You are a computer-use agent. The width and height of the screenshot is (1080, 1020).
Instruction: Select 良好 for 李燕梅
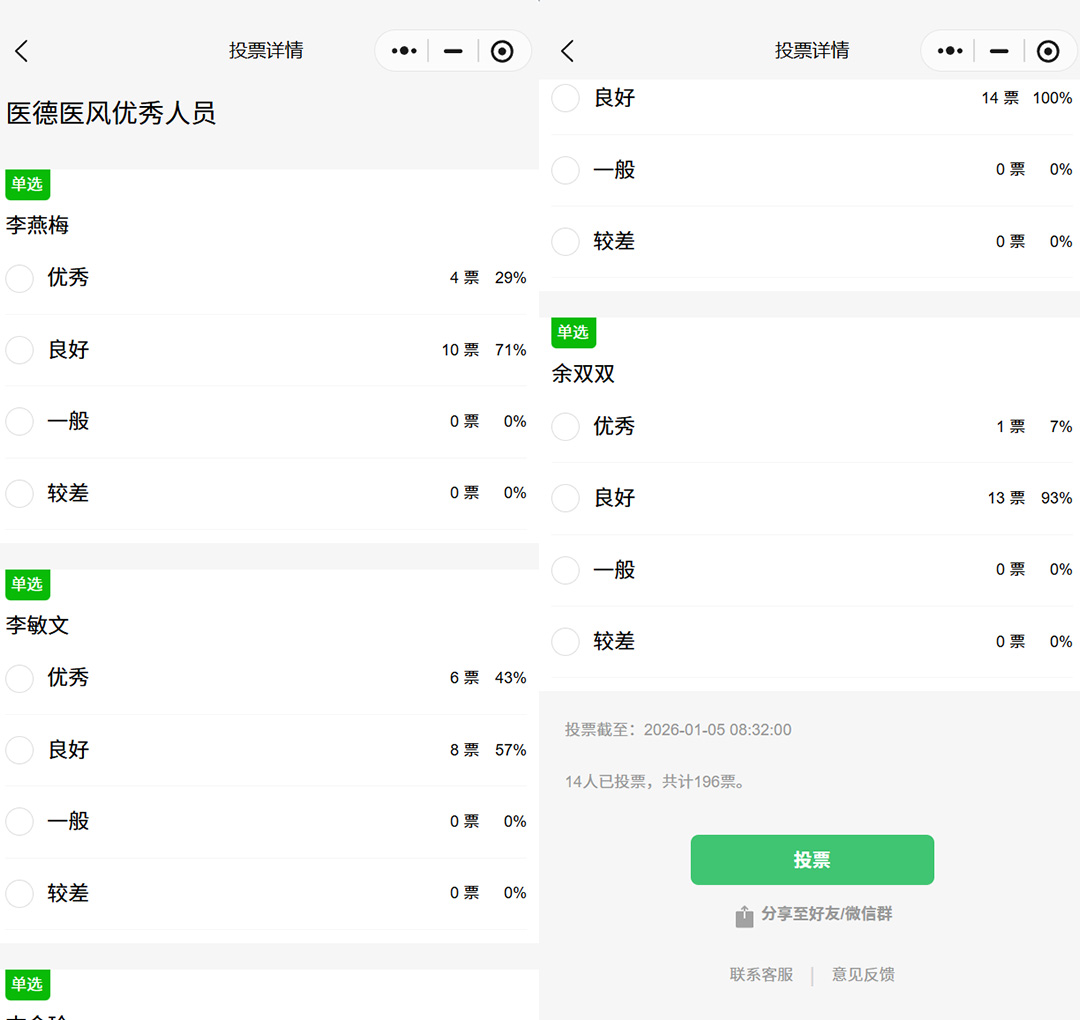(x=20, y=350)
